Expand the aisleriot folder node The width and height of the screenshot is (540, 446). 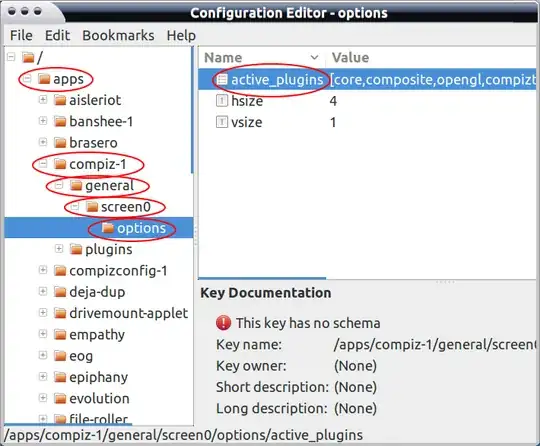tap(43, 100)
